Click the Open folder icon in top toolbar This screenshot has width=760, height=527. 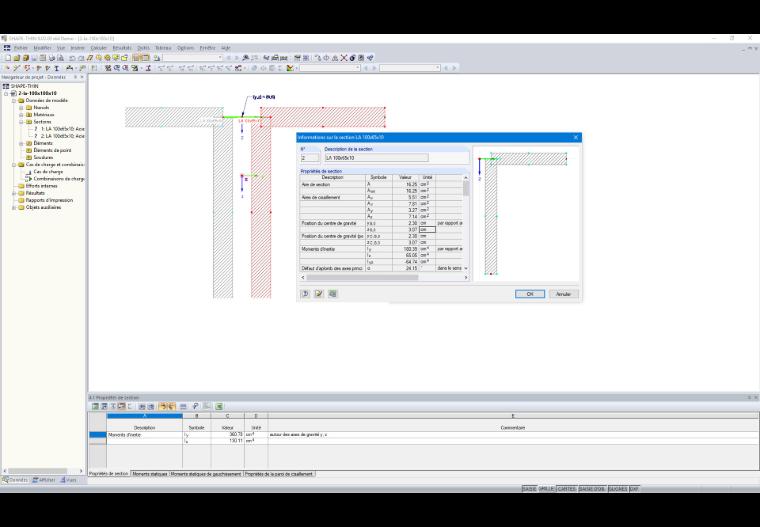pos(17,58)
